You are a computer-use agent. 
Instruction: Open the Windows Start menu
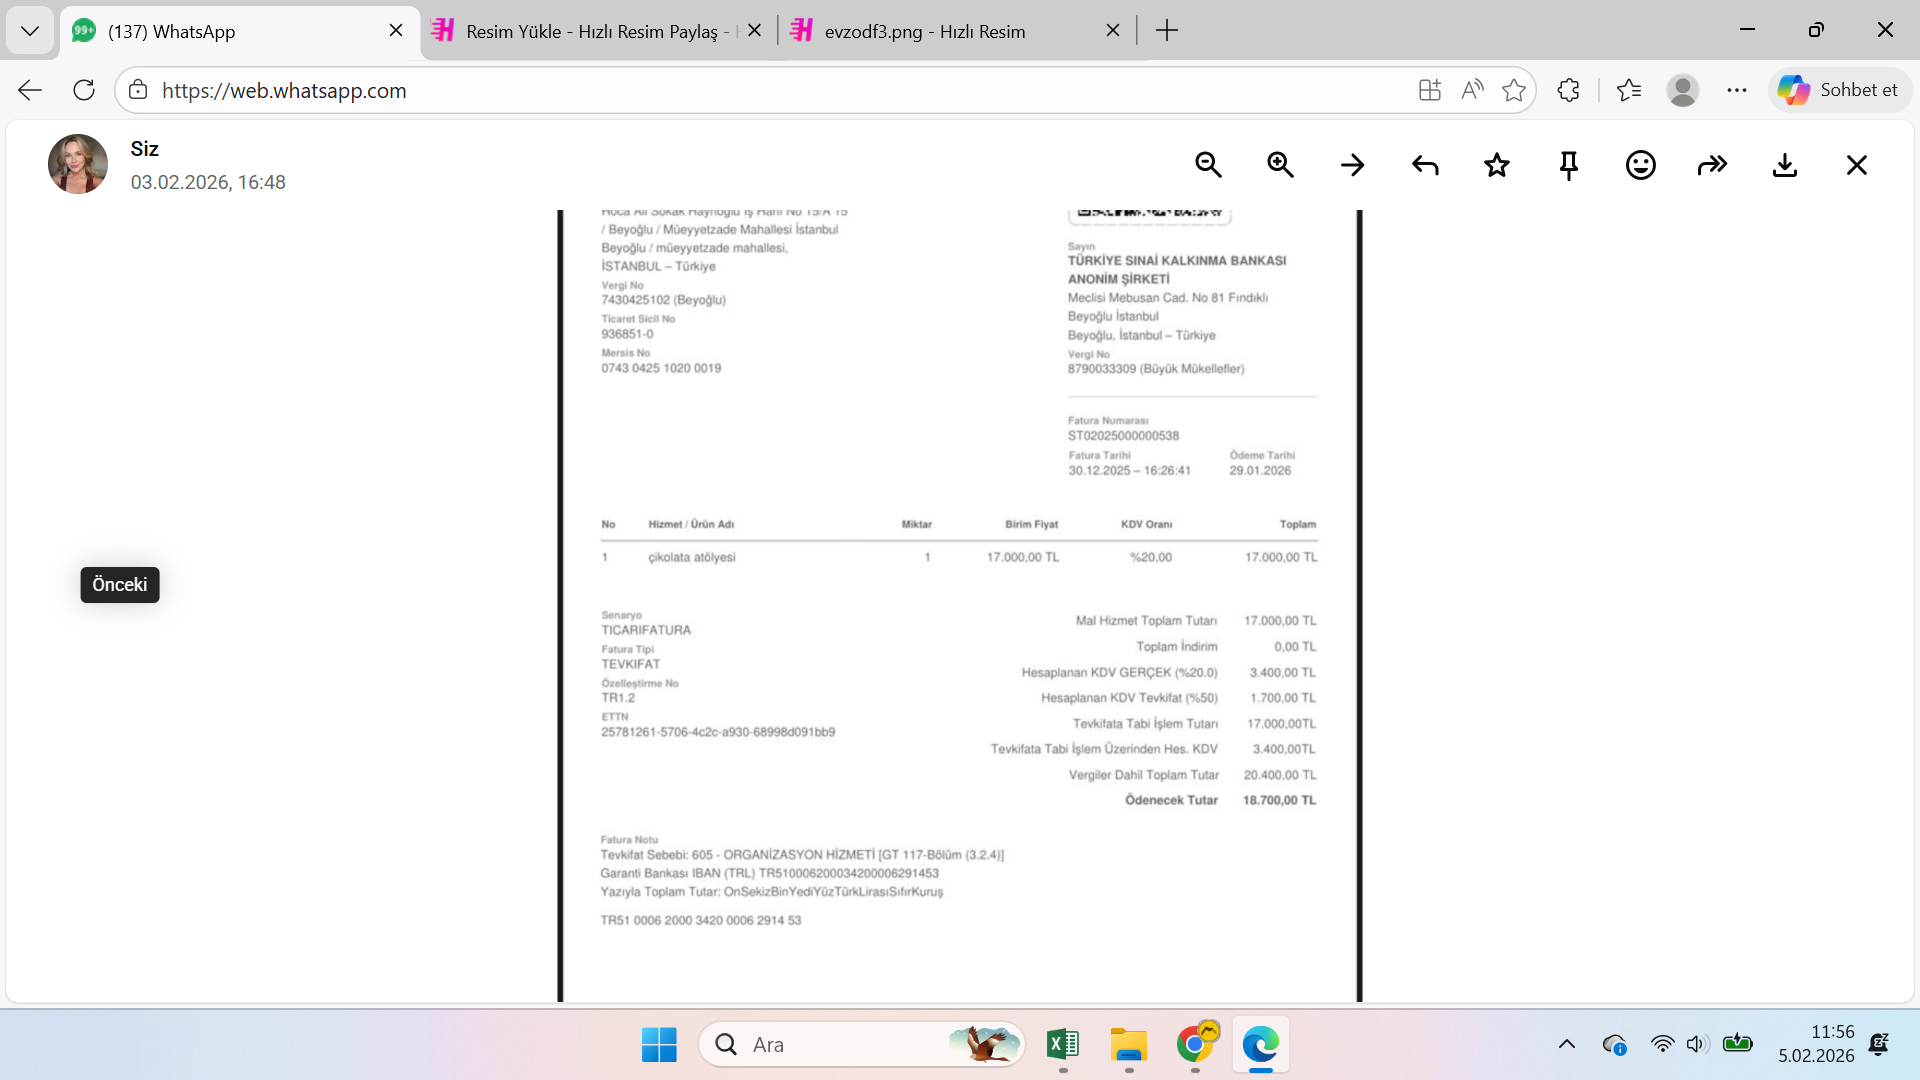click(659, 1045)
